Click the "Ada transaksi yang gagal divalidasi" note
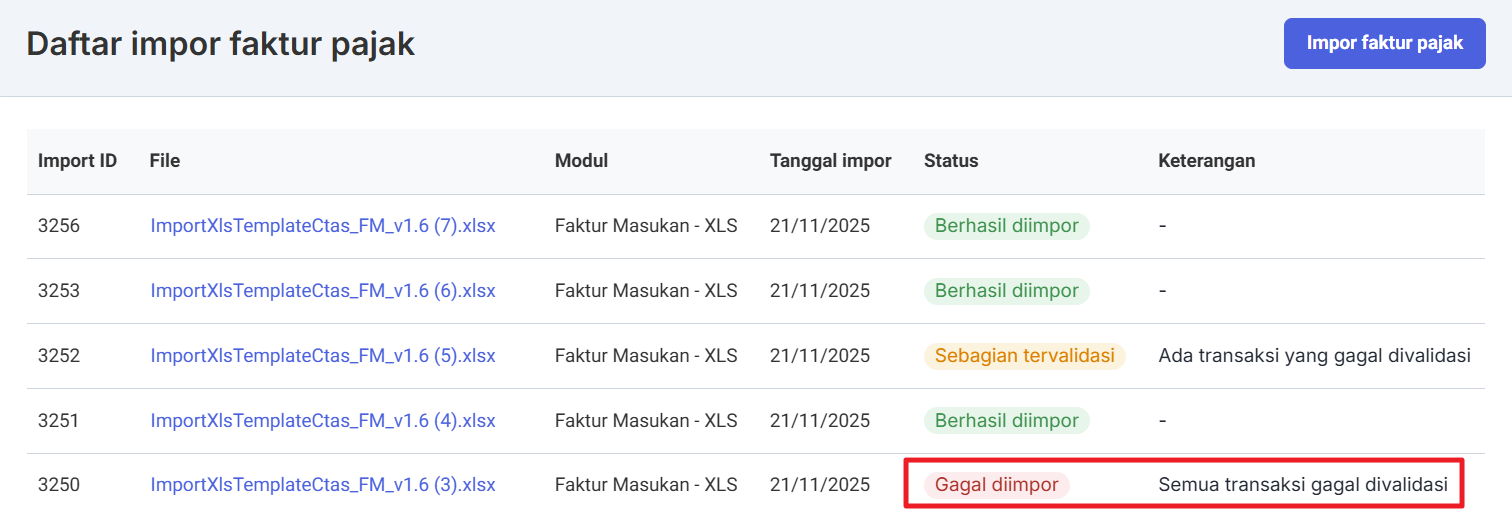This screenshot has height=513, width=1512. click(1314, 356)
